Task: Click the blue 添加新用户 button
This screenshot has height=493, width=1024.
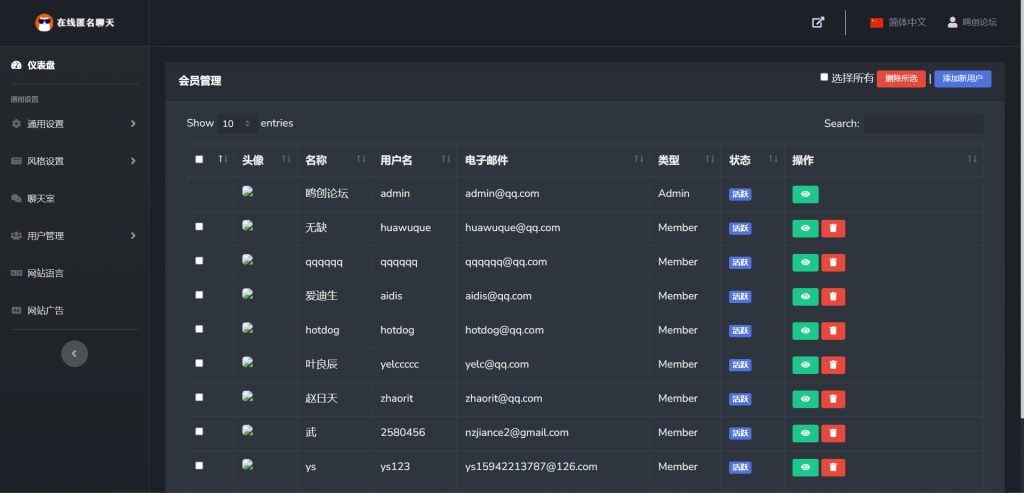Action: point(963,79)
